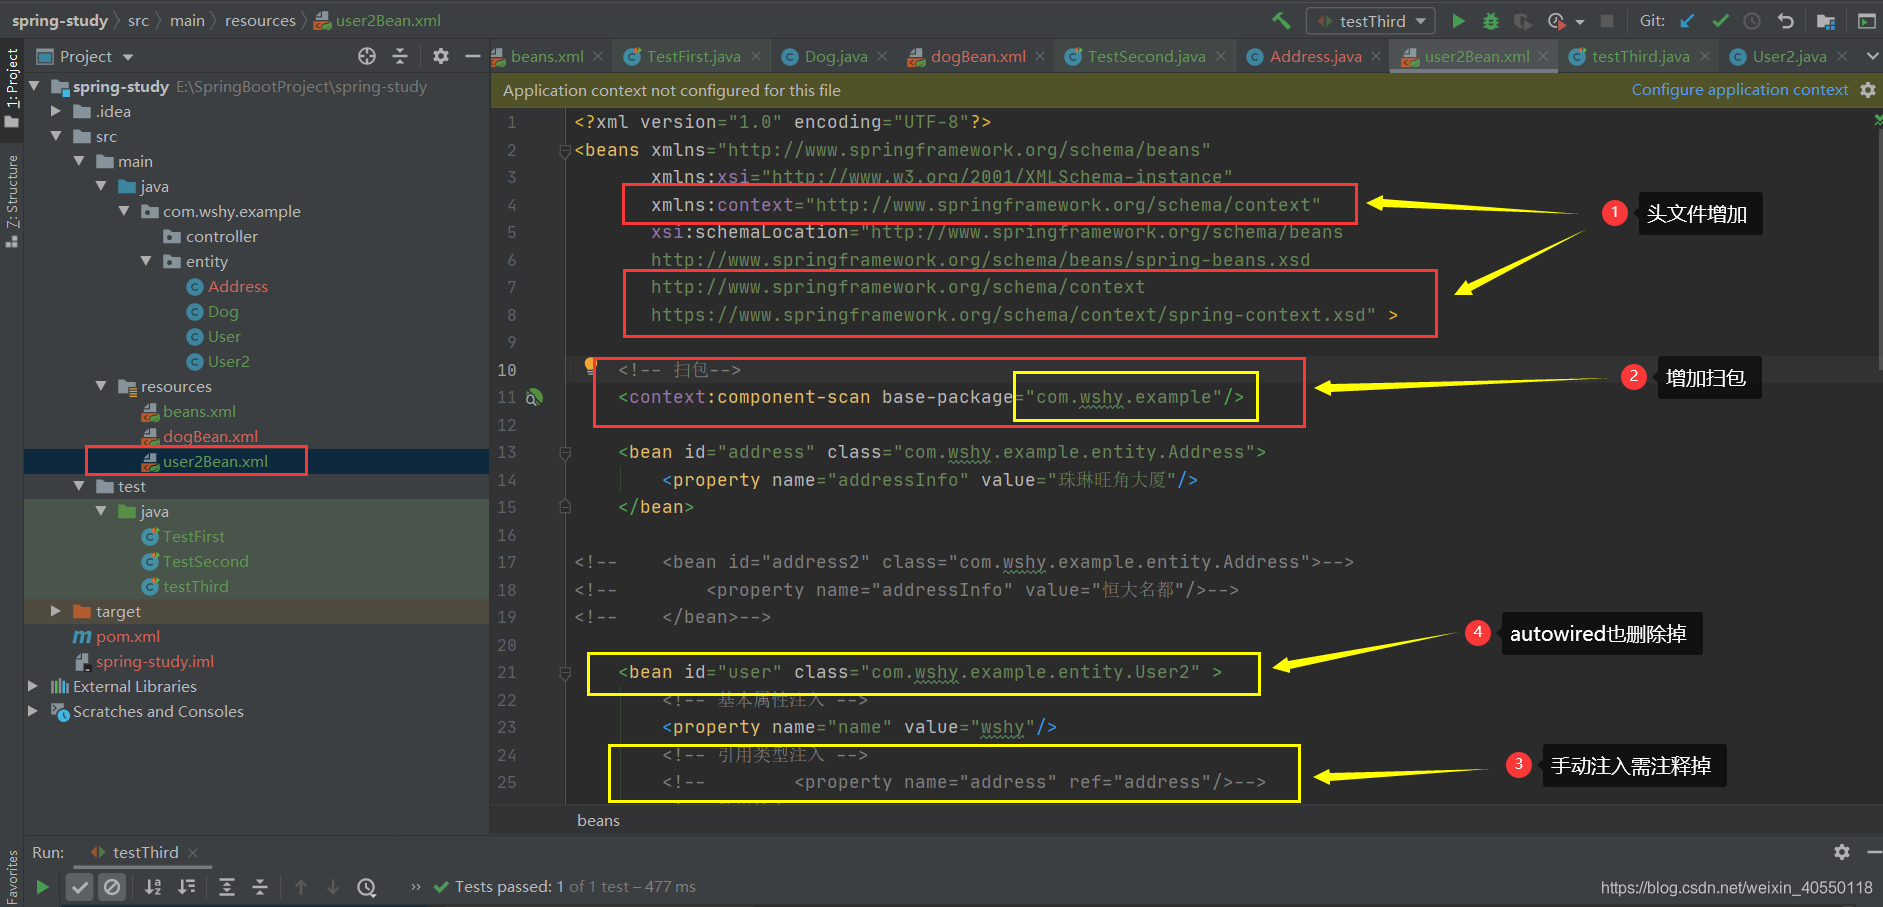Image resolution: width=1883 pixels, height=907 pixels.
Task: Switch to beans.xml editor tab
Action: pyautogui.click(x=547, y=57)
